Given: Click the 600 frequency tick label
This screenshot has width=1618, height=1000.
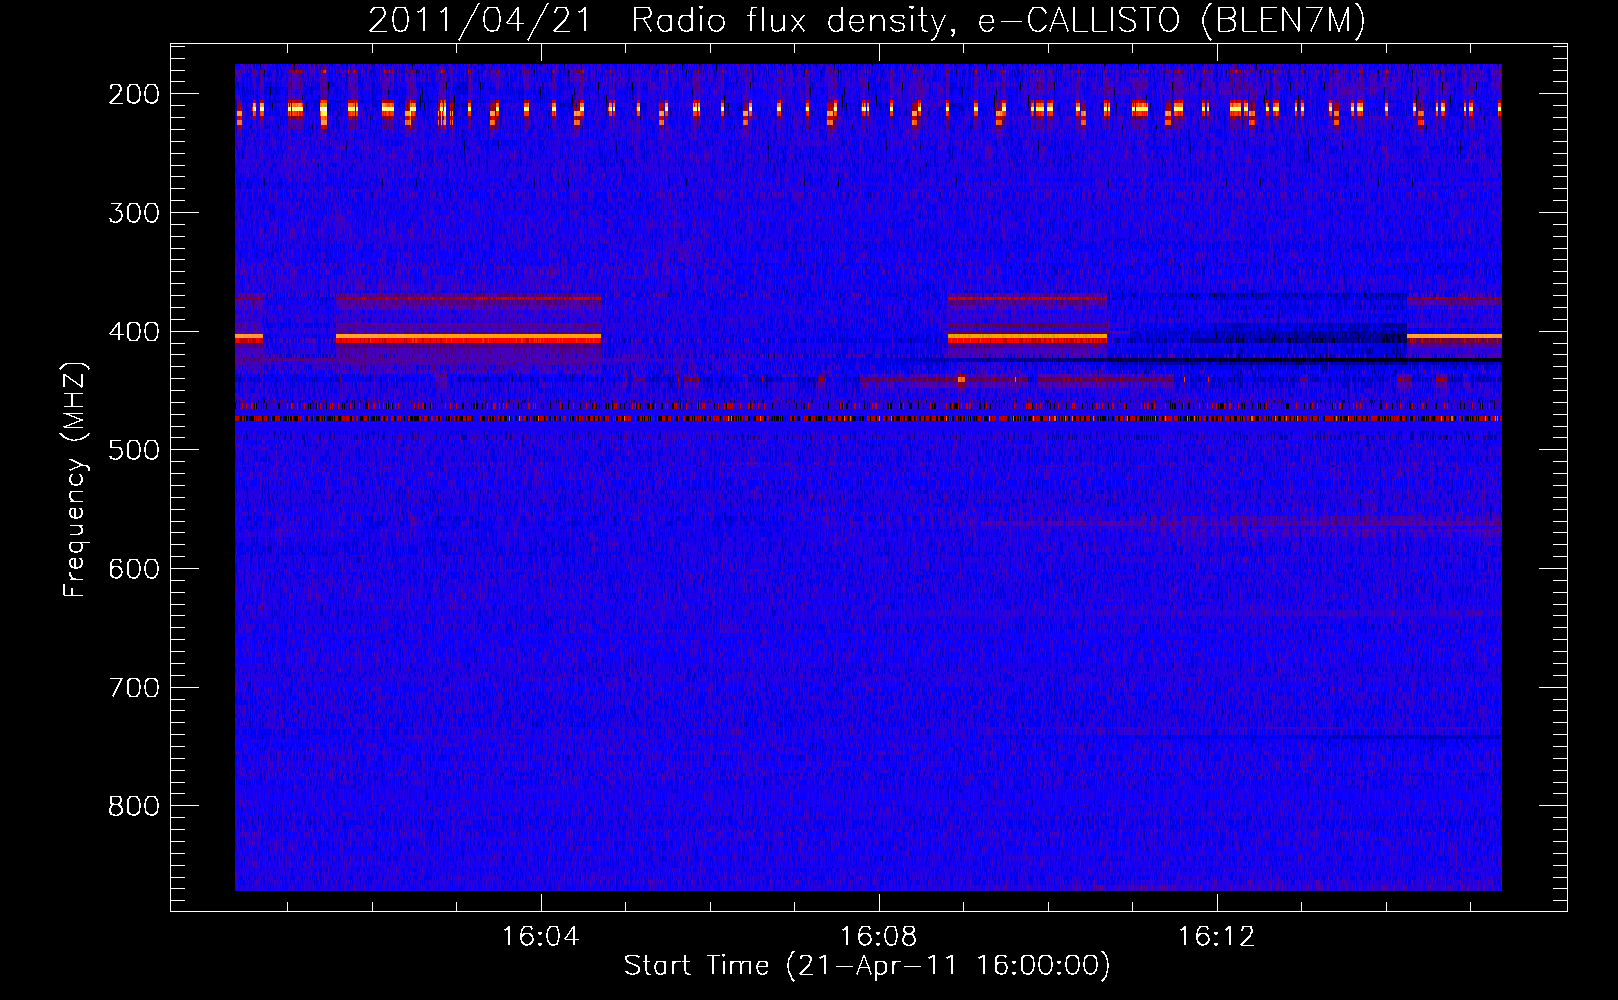Looking at the screenshot, I should click(x=134, y=569).
